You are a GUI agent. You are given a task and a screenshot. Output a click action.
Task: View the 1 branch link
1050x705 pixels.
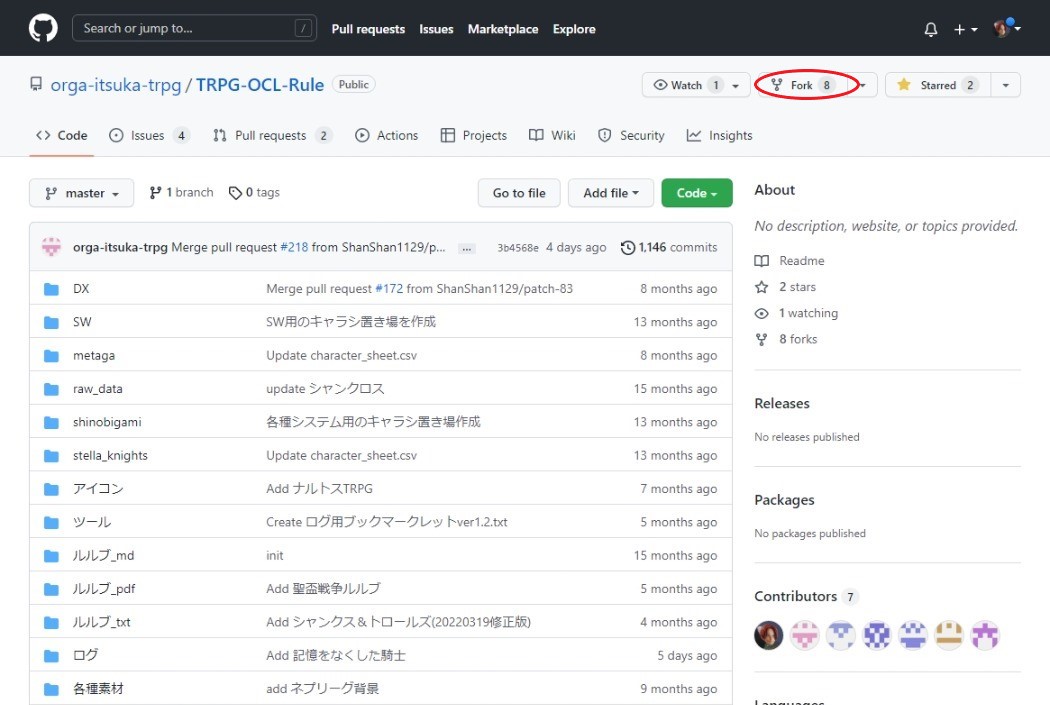pyautogui.click(x=181, y=193)
